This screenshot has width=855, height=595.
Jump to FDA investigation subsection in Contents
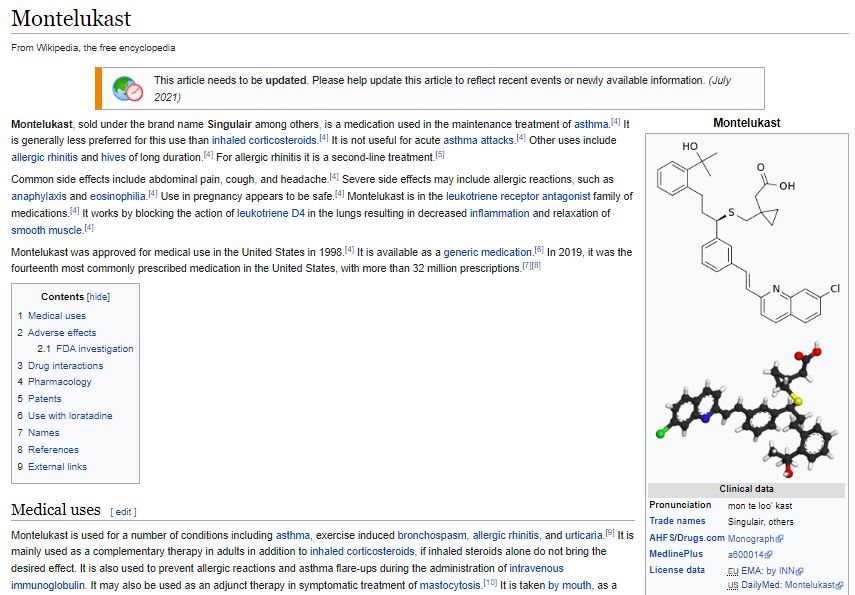(94, 348)
